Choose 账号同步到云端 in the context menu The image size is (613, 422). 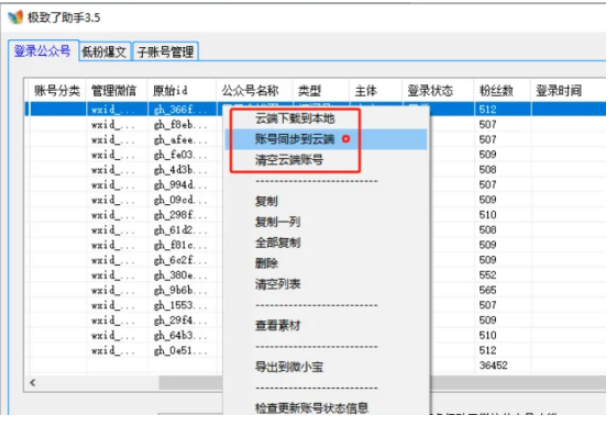coord(297,138)
